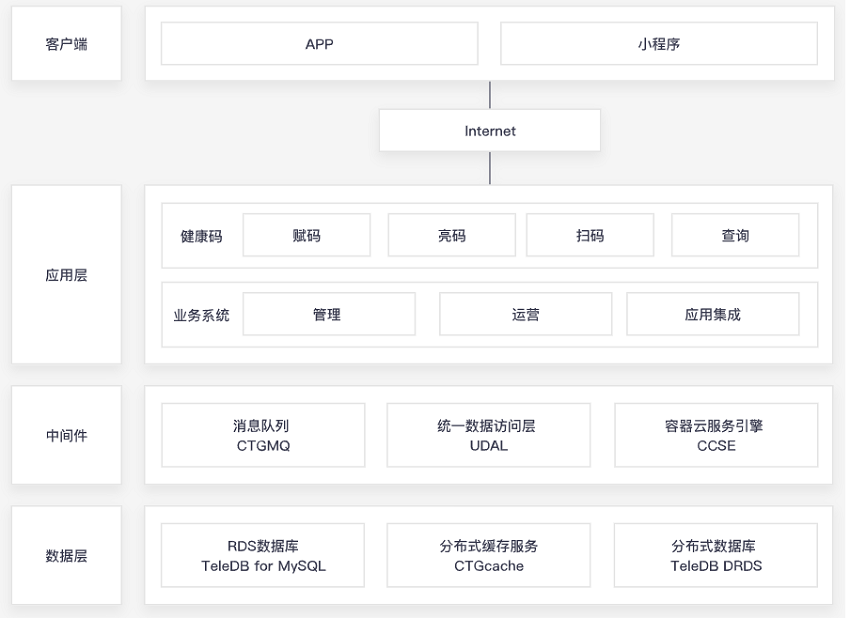Click the 应用层 layer label
The width and height of the screenshot is (850, 618).
click(66, 274)
